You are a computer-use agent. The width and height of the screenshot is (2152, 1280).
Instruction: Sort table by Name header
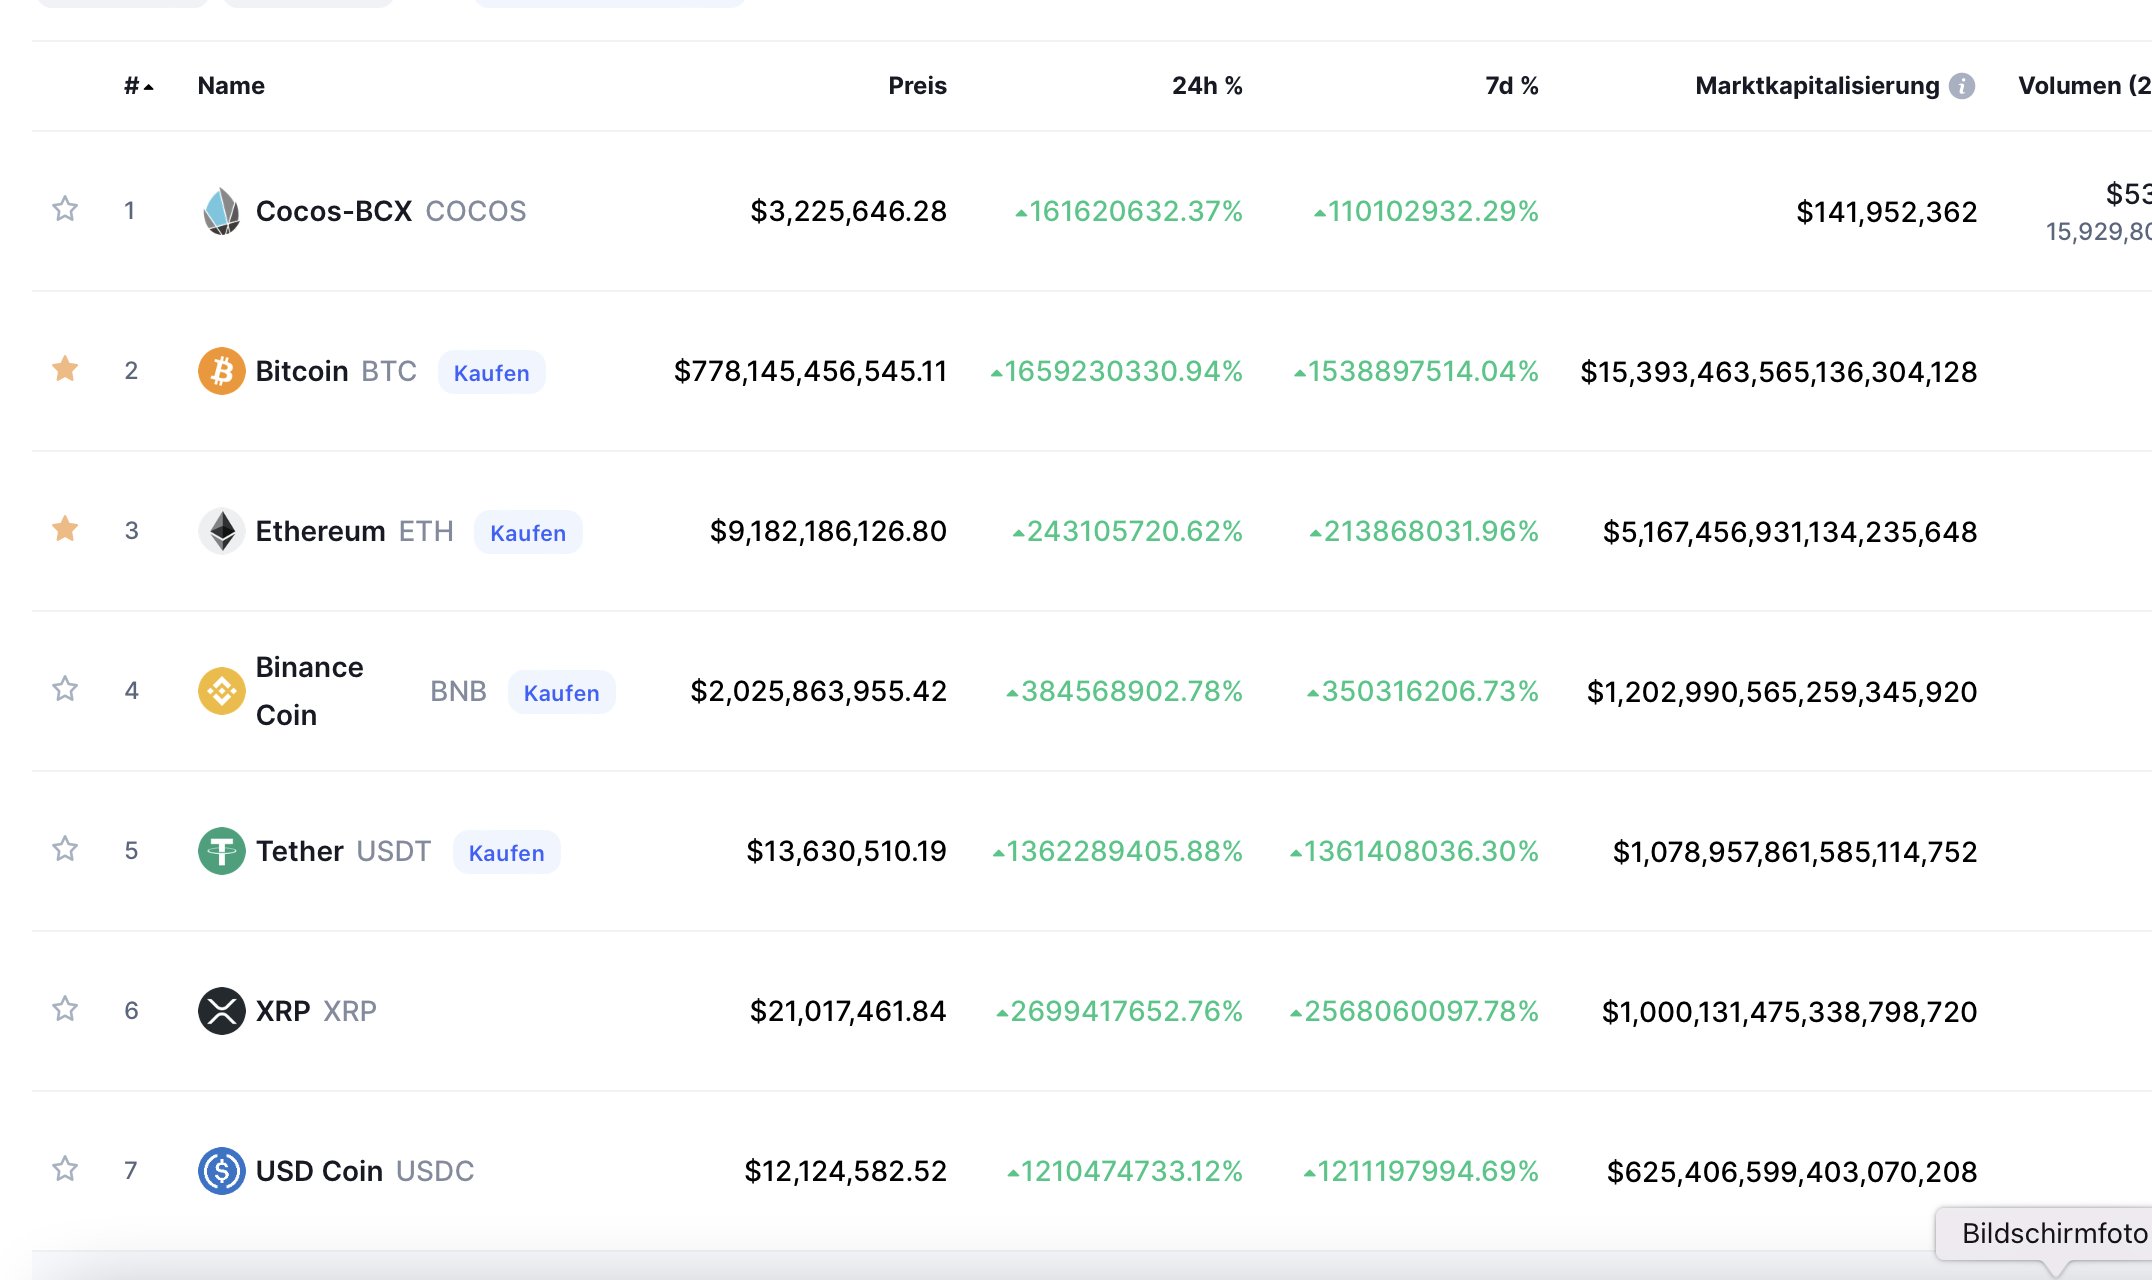[x=231, y=86]
